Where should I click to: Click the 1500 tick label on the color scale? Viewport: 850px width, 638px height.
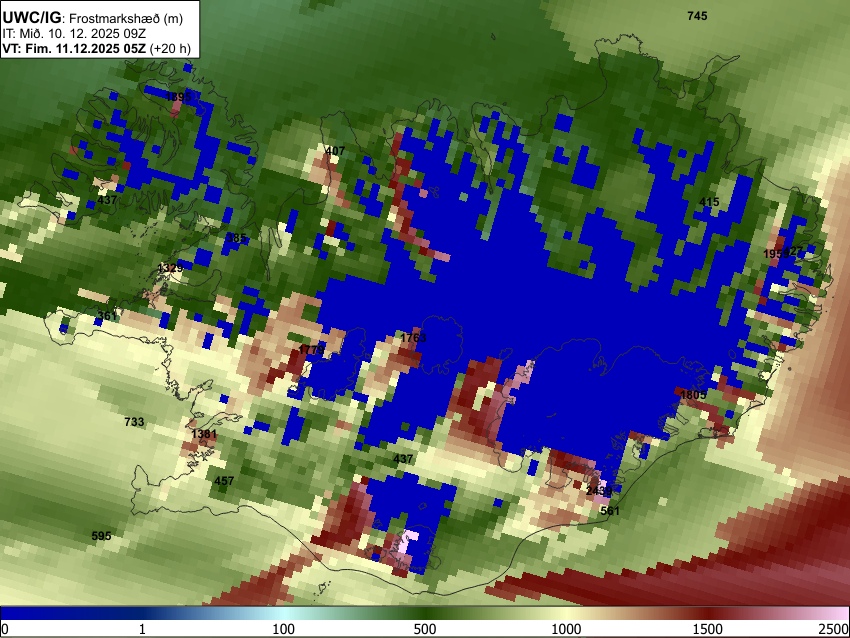click(x=708, y=629)
